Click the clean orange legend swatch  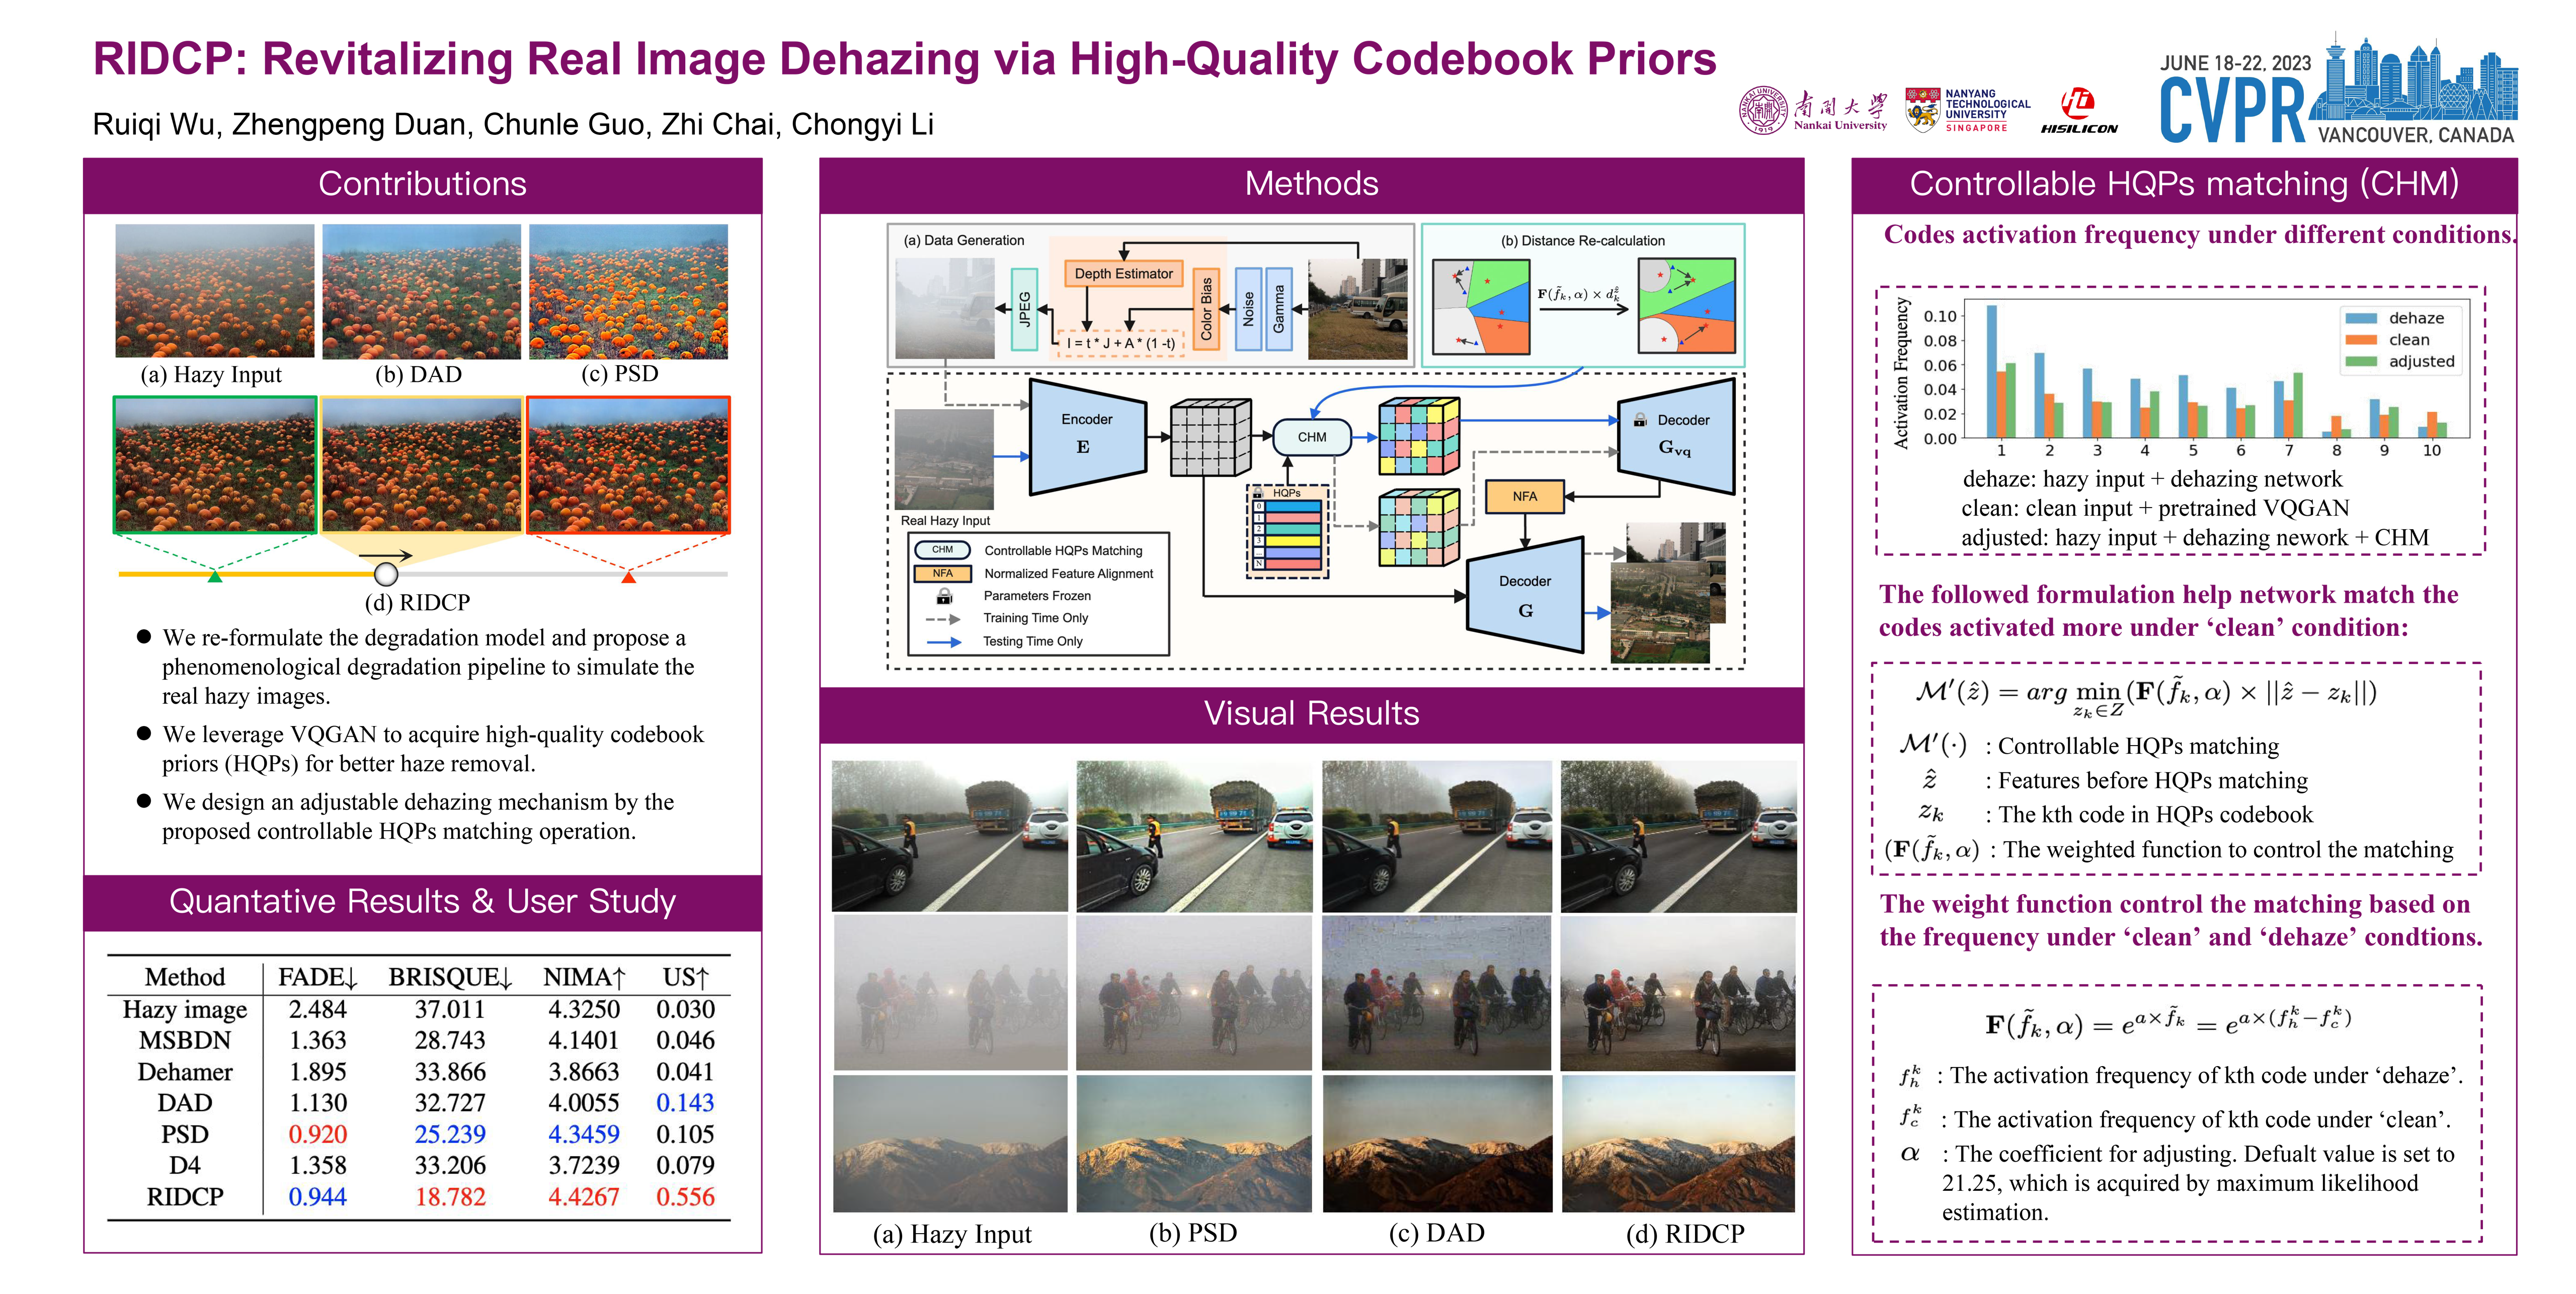(2361, 340)
